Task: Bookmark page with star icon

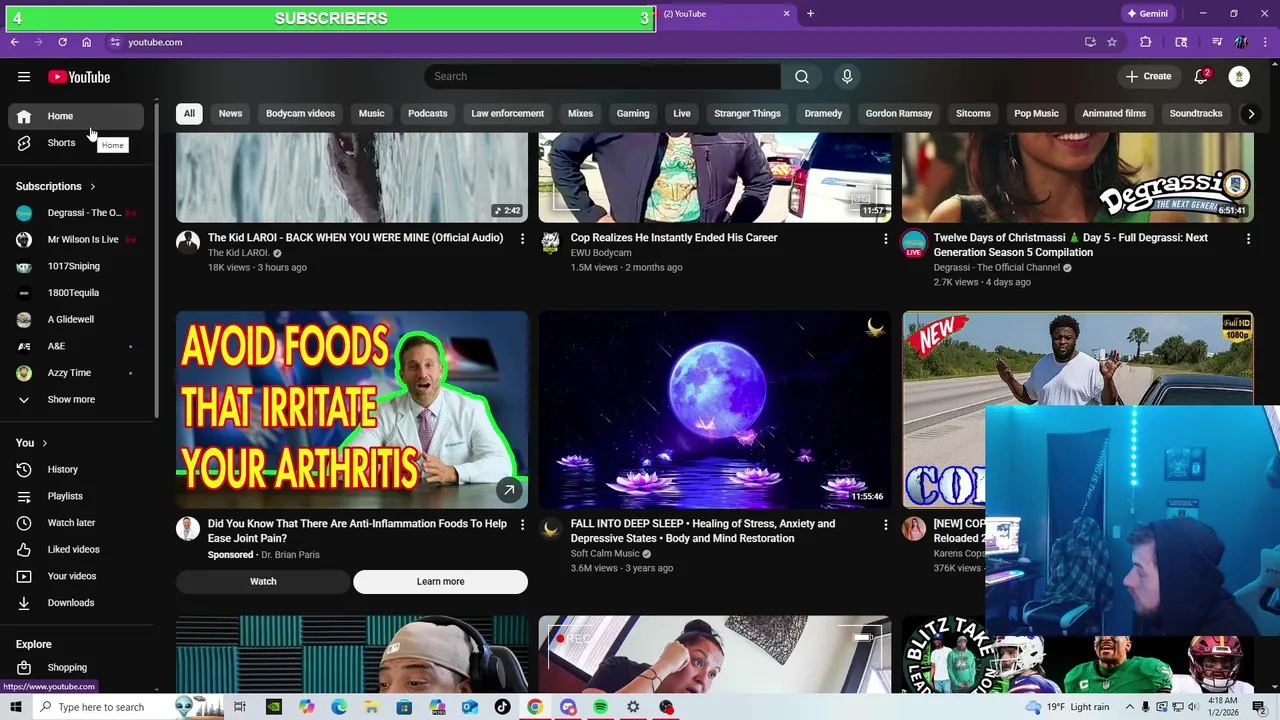Action: pos(1112,42)
